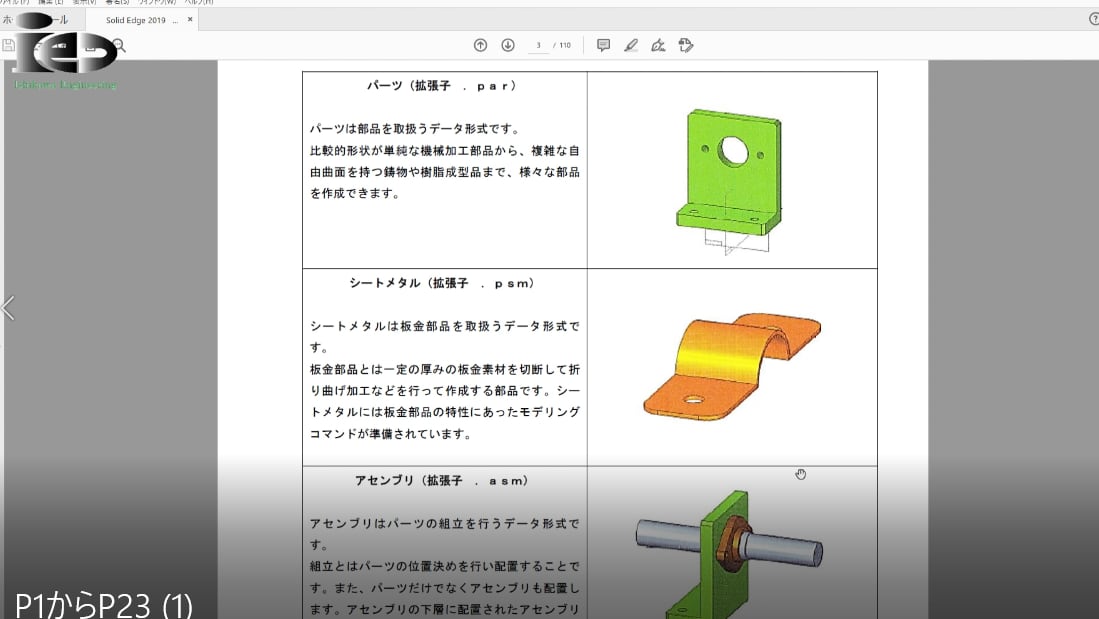Click the shaft assembly image
Screen dimensions: 1099x619
[x=730, y=550]
